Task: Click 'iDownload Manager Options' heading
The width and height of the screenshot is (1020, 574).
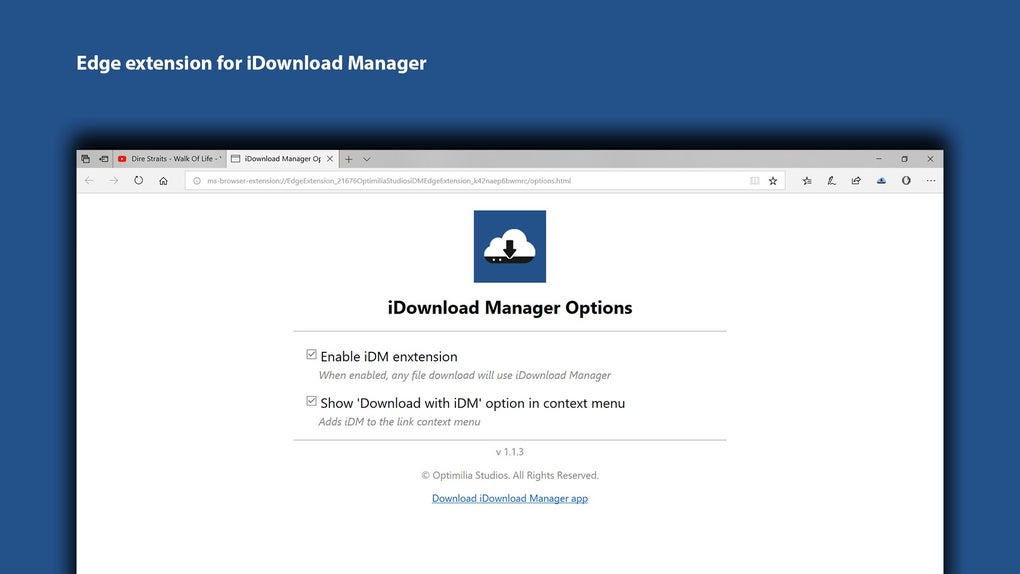Action: (510, 307)
